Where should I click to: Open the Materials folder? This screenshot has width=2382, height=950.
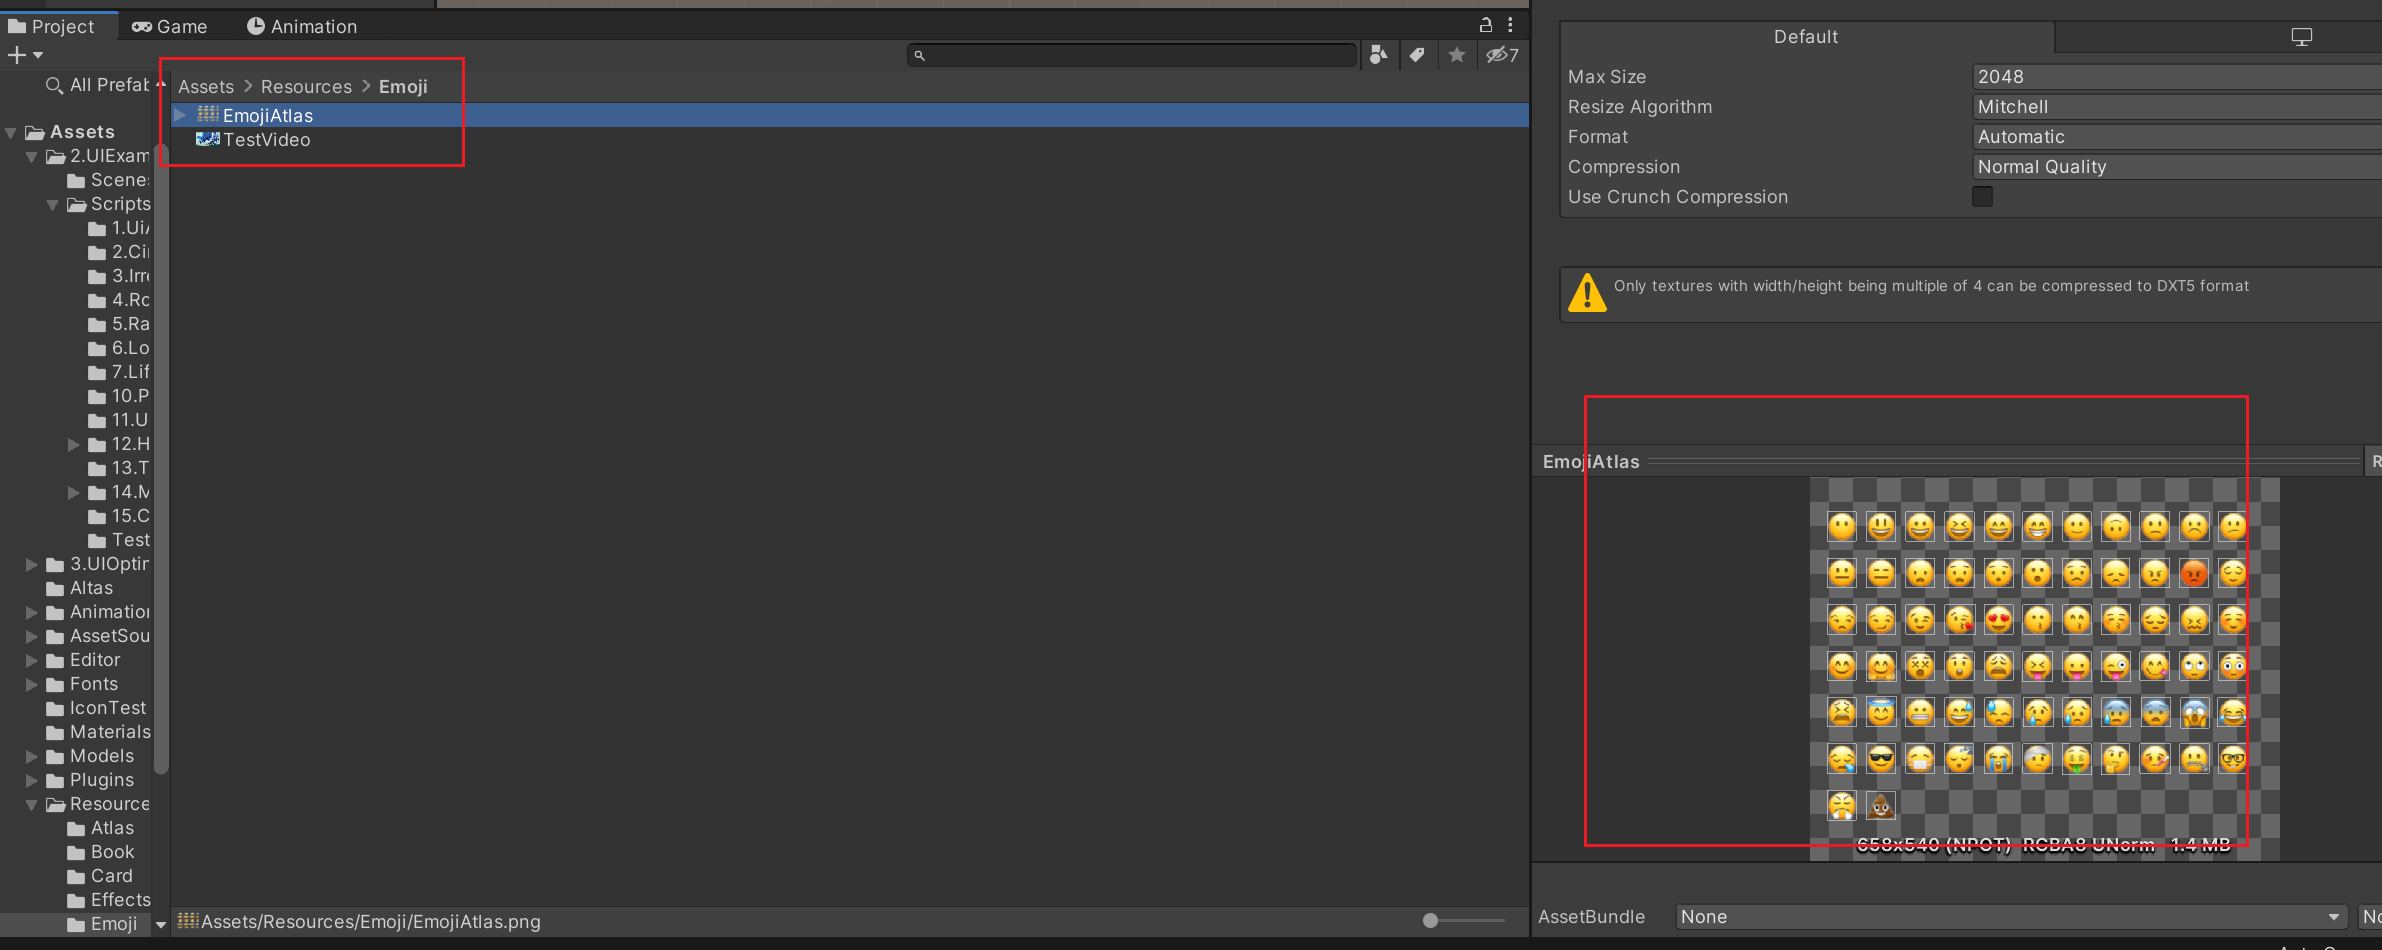coord(98,732)
